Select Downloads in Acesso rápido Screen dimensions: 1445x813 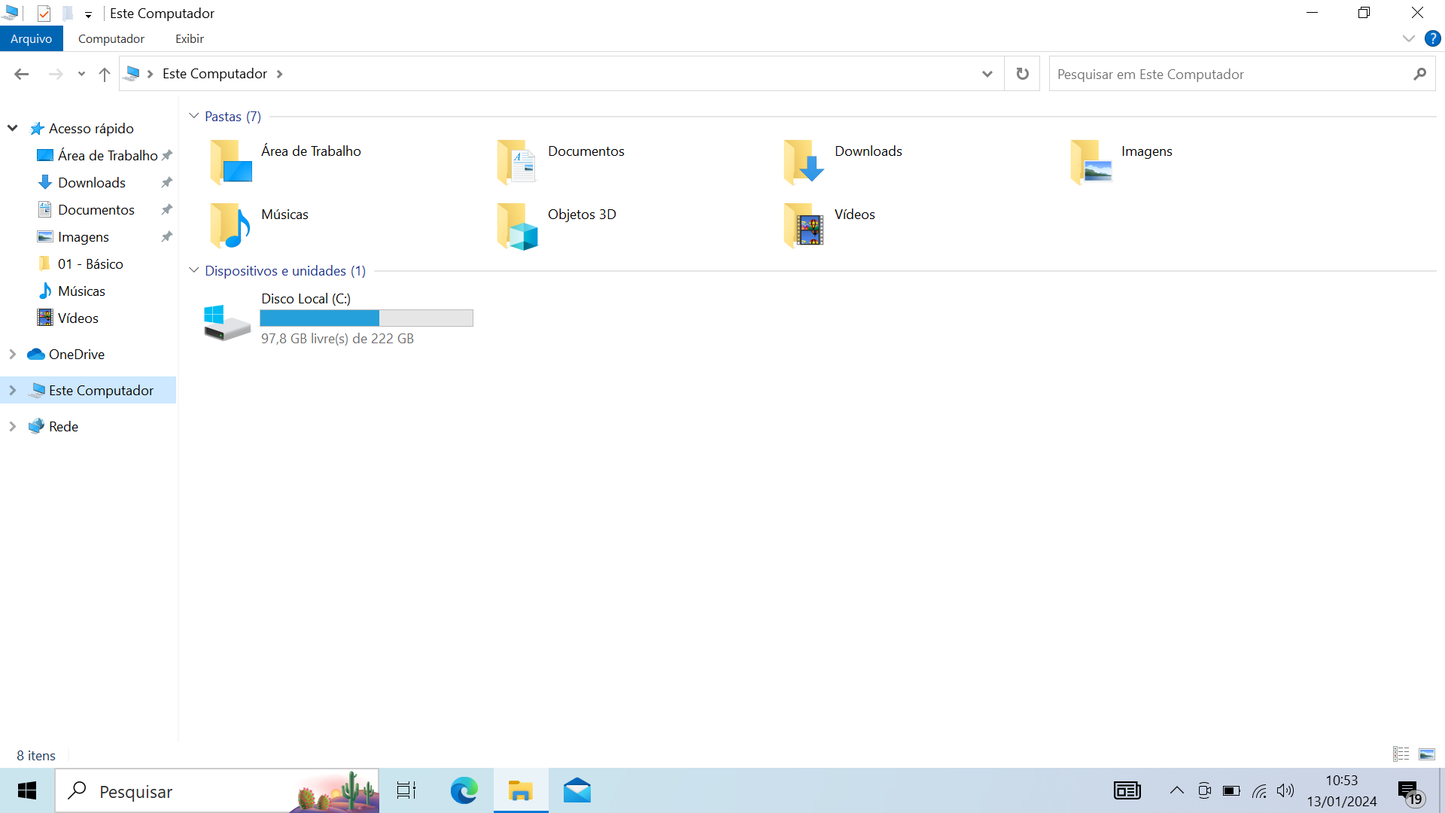pyautogui.click(x=91, y=183)
